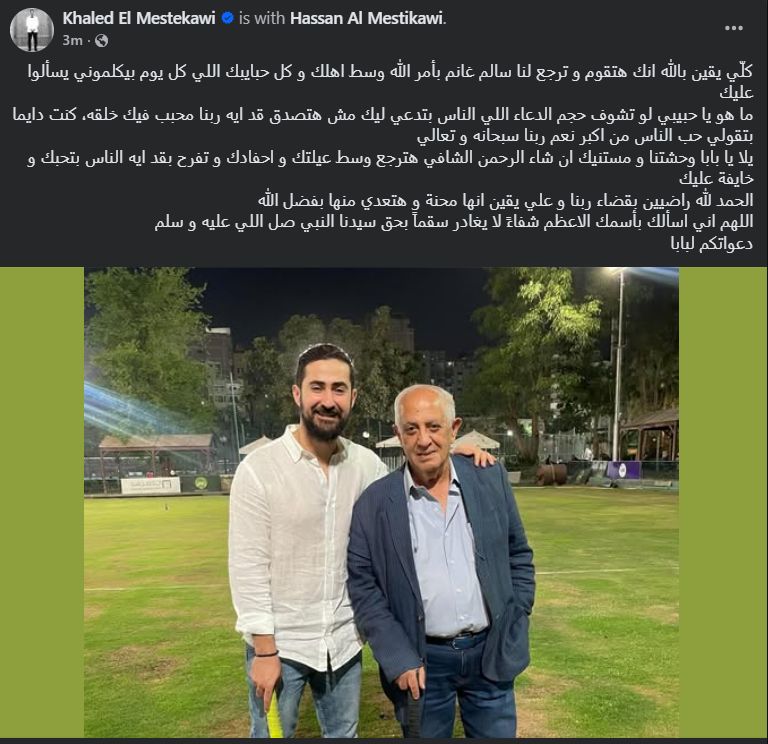
Task: Click the Arabic line starting "الحمد لله"
Action: [x=505, y=200]
